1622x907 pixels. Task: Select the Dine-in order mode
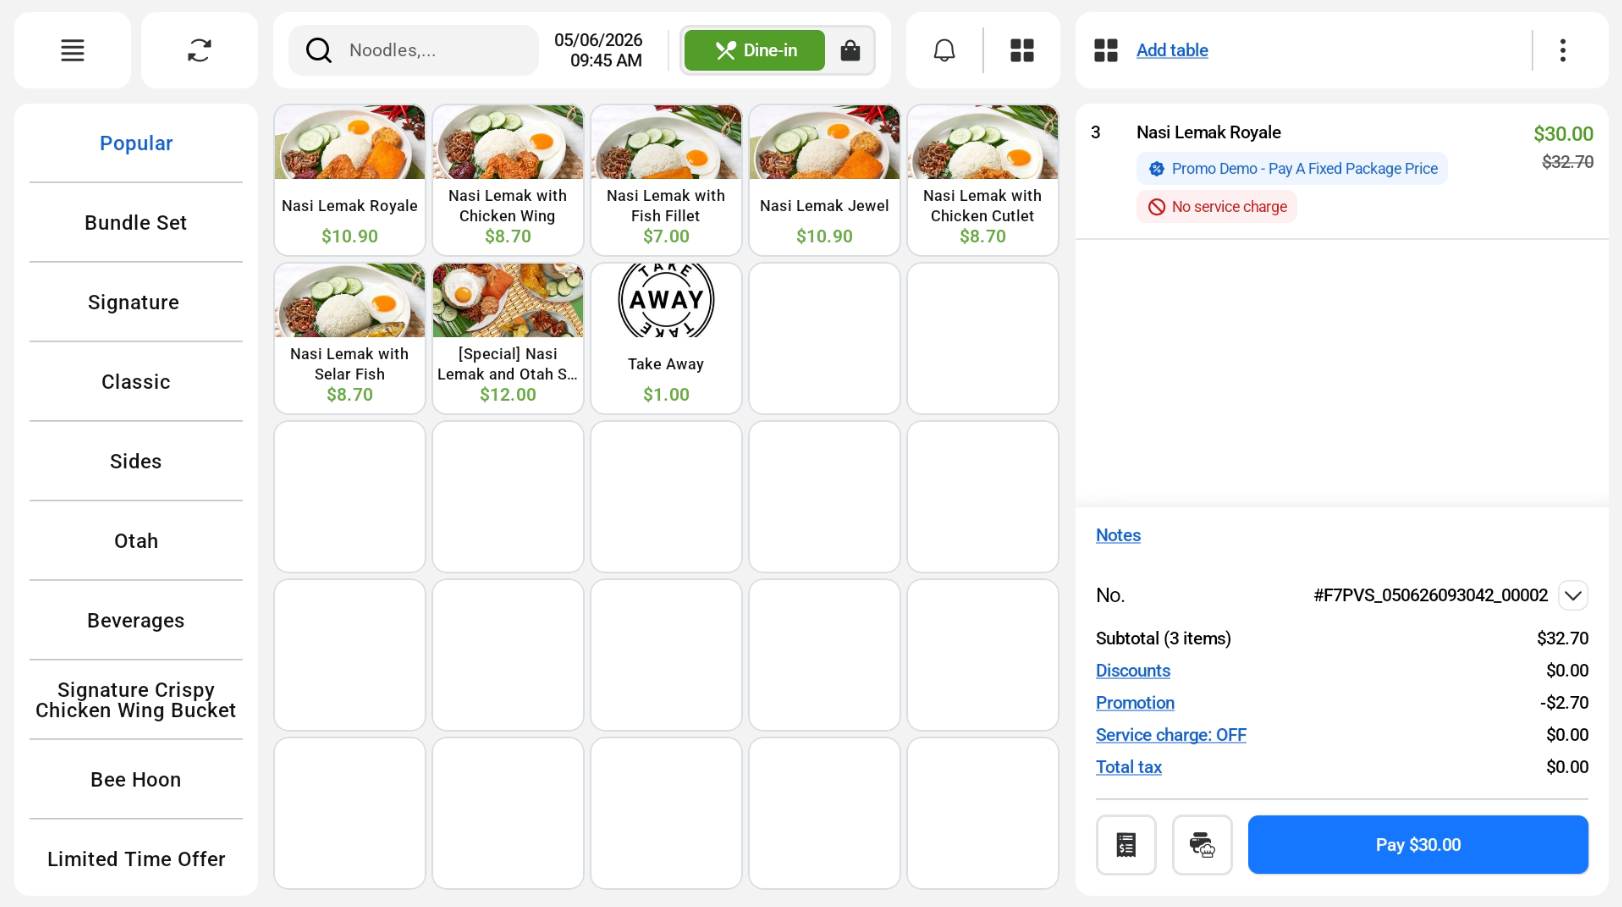(755, 50)
